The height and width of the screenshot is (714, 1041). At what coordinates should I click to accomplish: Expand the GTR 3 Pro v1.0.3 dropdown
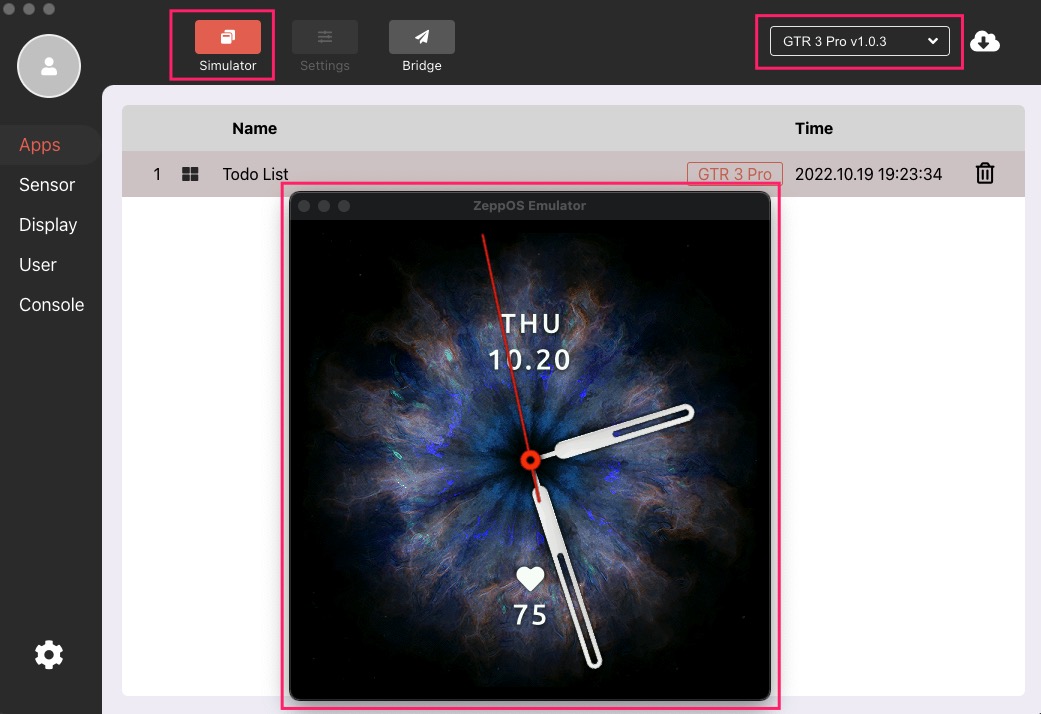click(x=859, y=41)
